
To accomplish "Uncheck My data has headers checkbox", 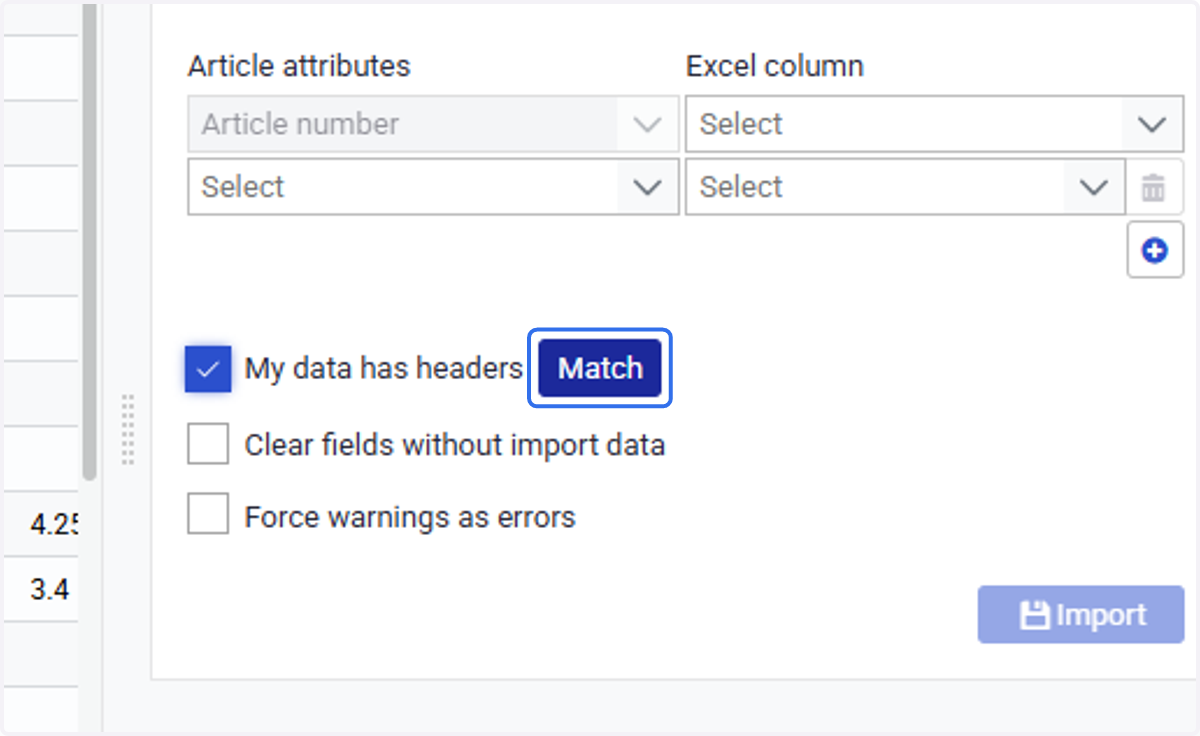I will tap(208, 369).
